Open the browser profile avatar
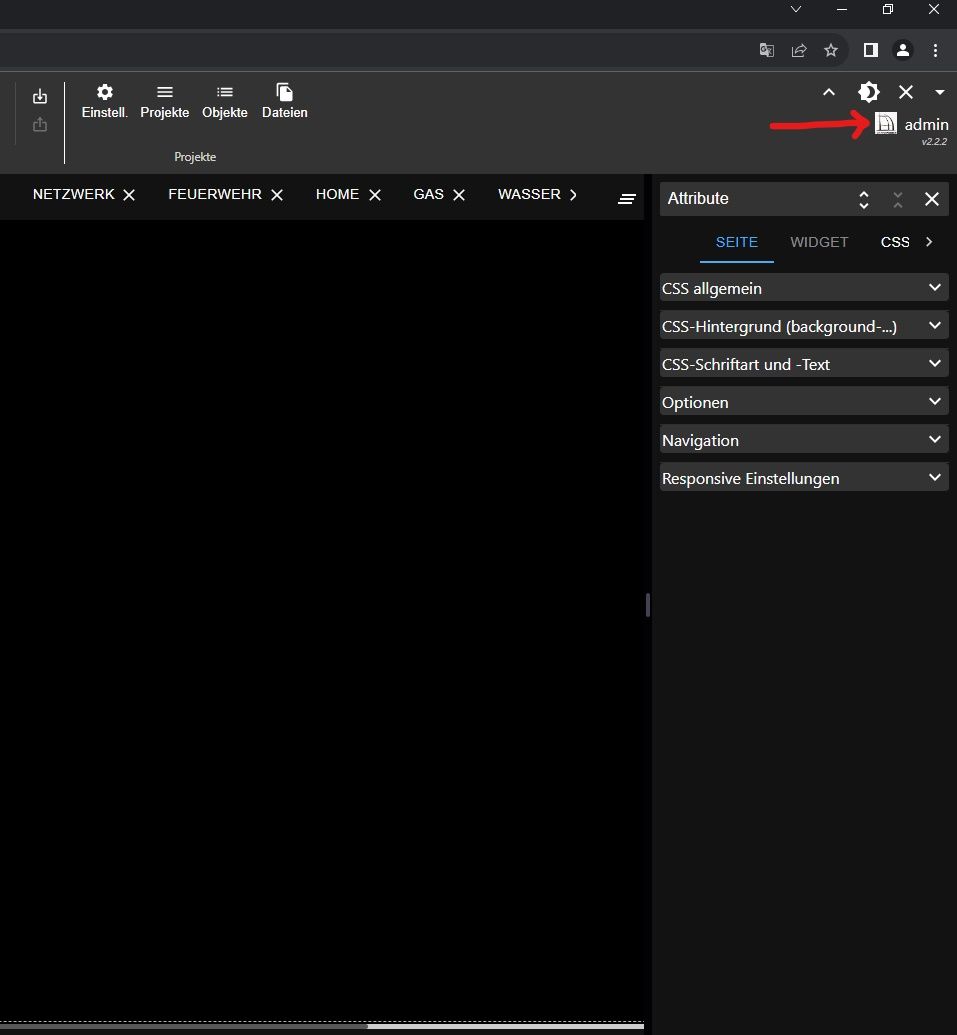This screenshot has width=957, height=1035. (902, 50)
